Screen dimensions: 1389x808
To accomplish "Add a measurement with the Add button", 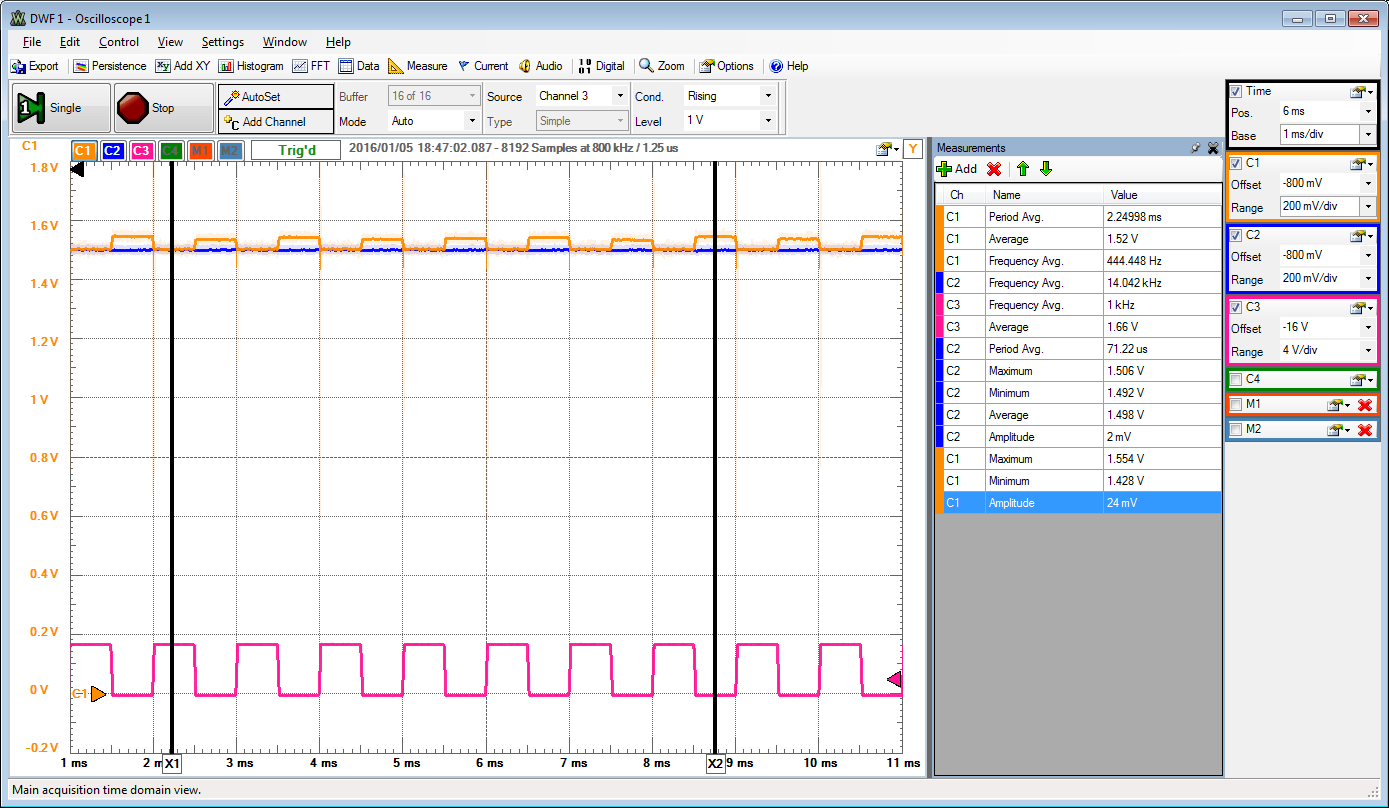I will [x=957, y=169].
